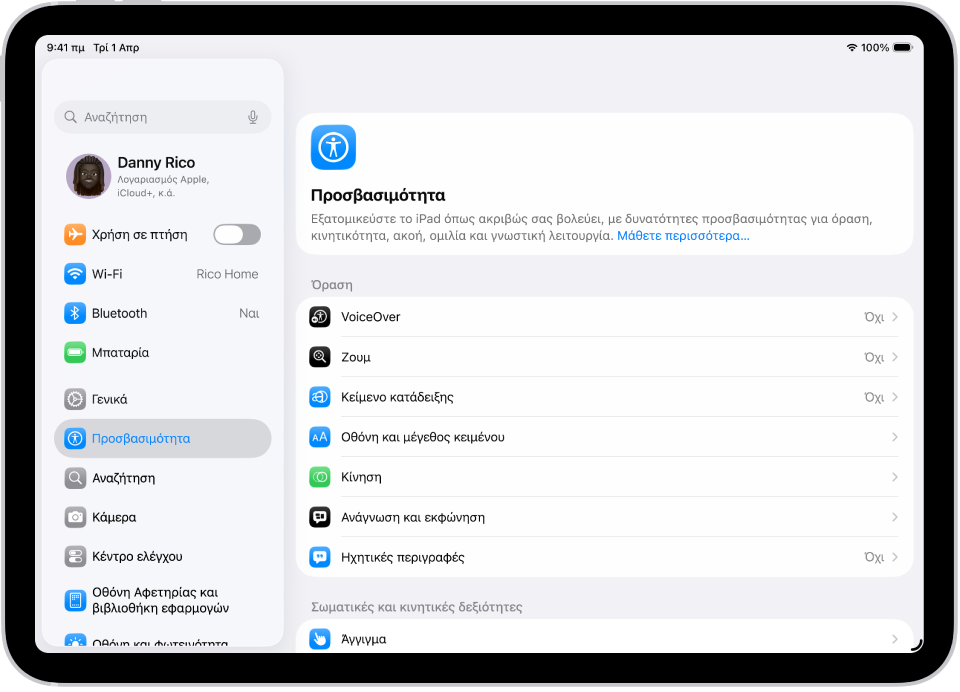Click the Ανάγνωση και εκφώνηση icon

tap(320, 517)
